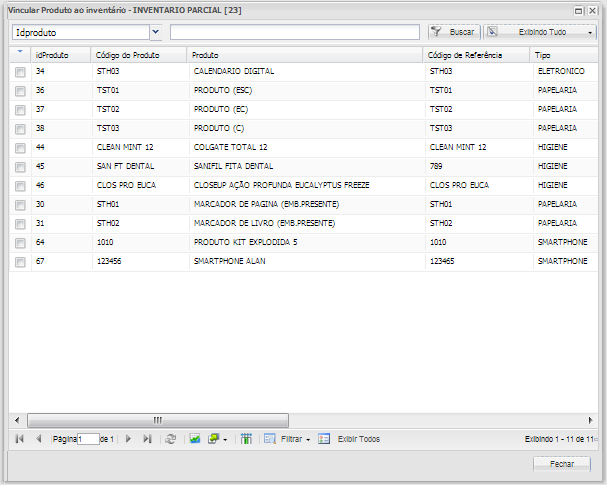Check the CALENDARIO DIGITAL row checkbox
Image resolution: width=607 pixels, height=485 pixels.
20,72
